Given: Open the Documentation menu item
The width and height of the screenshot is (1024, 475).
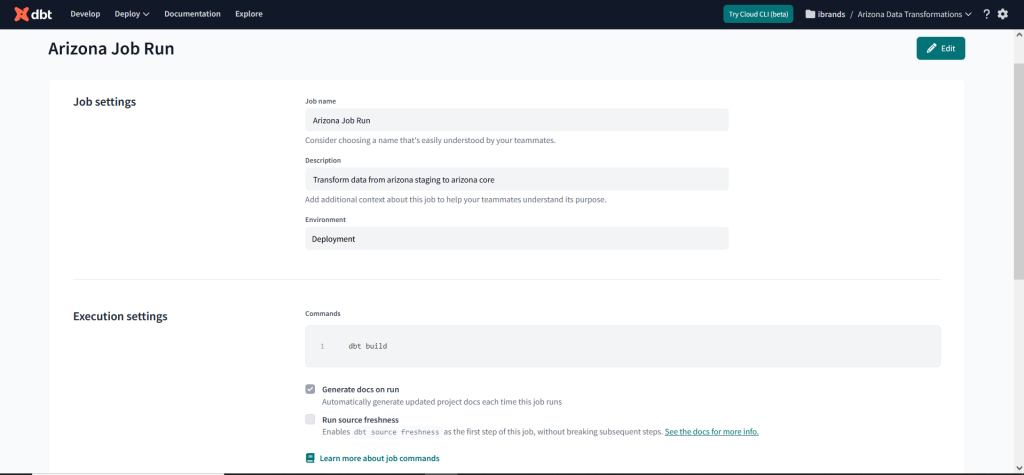Looking at the screenshot, I should 192,14.
